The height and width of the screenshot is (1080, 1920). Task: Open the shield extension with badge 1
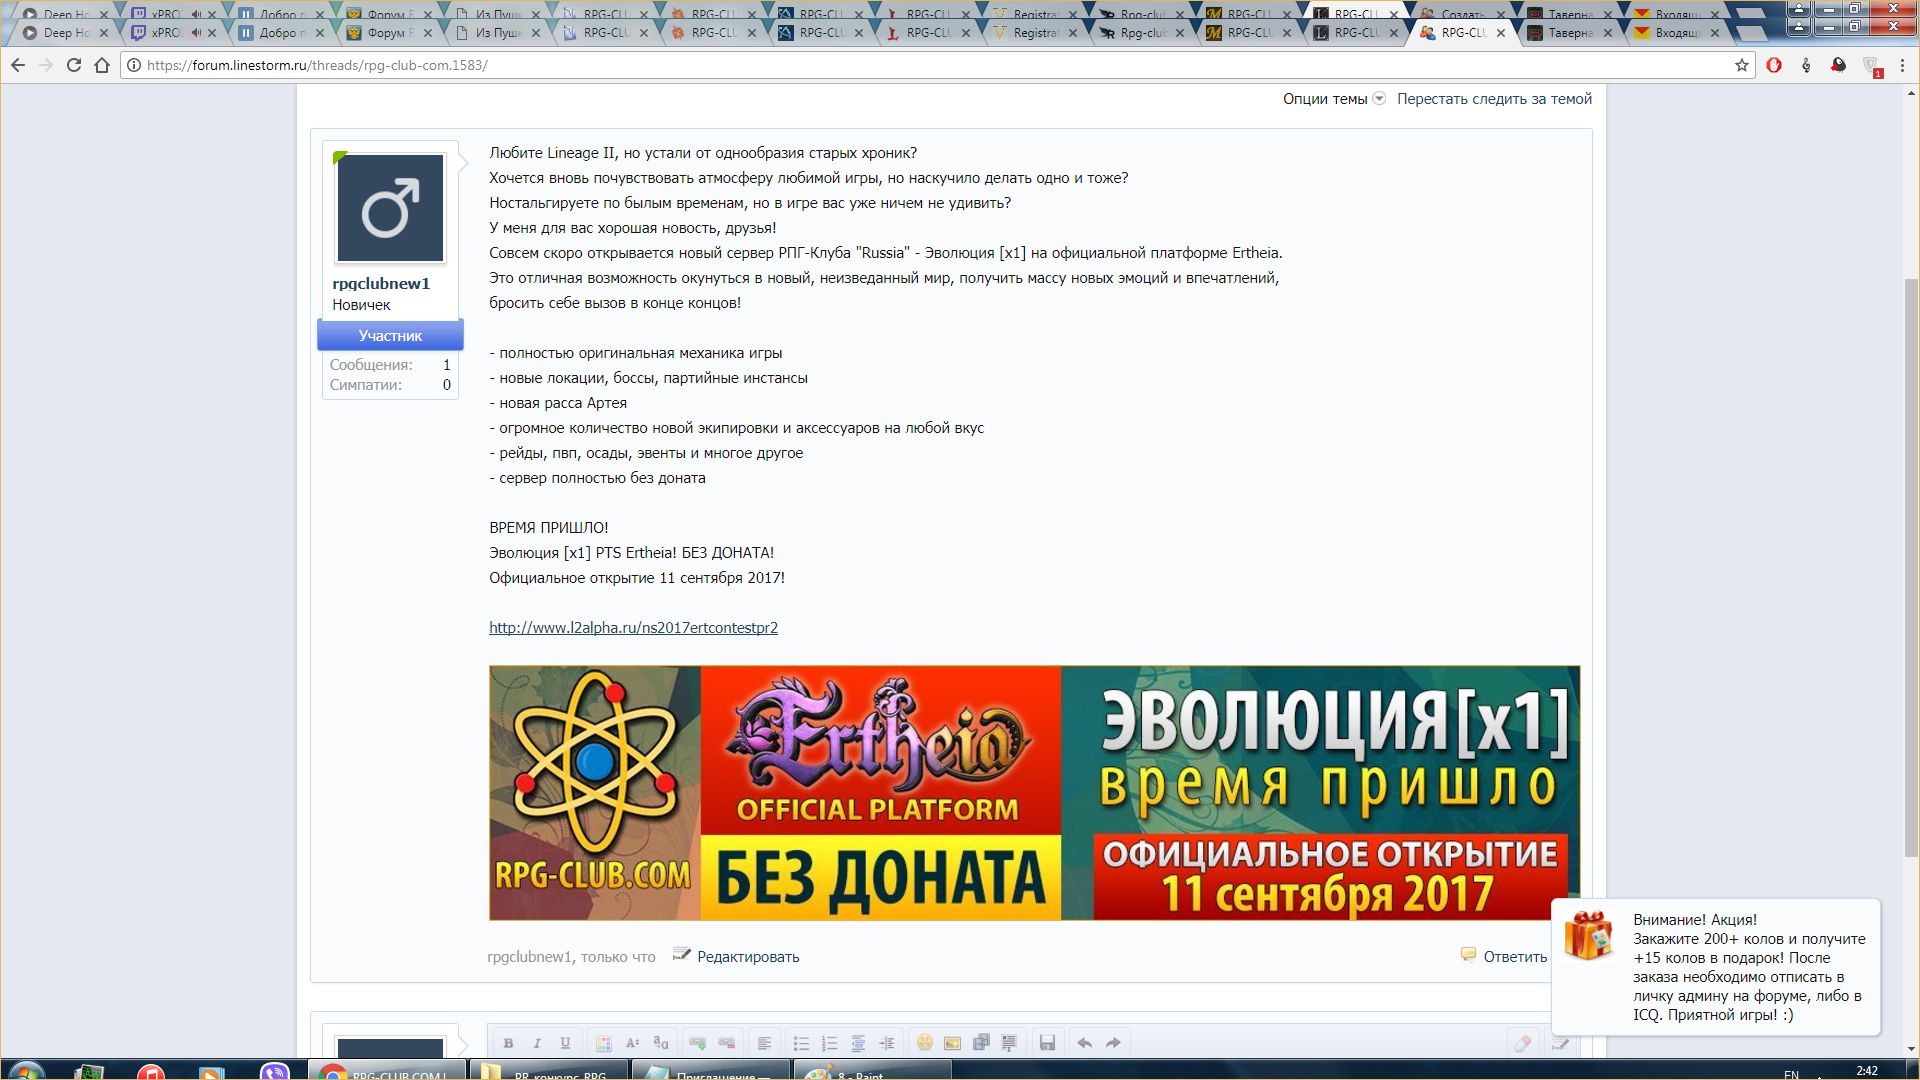point(1871,66)
